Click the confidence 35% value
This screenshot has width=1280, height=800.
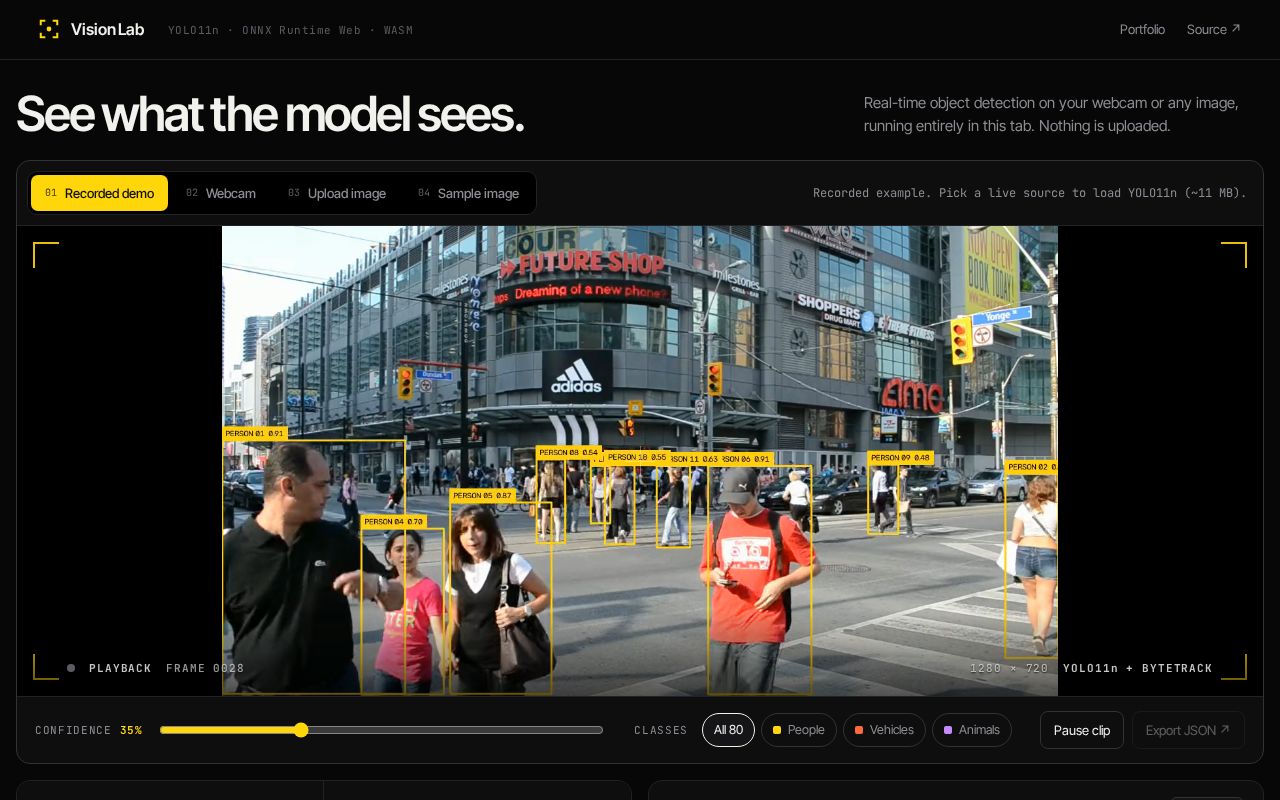coord(131,730)
